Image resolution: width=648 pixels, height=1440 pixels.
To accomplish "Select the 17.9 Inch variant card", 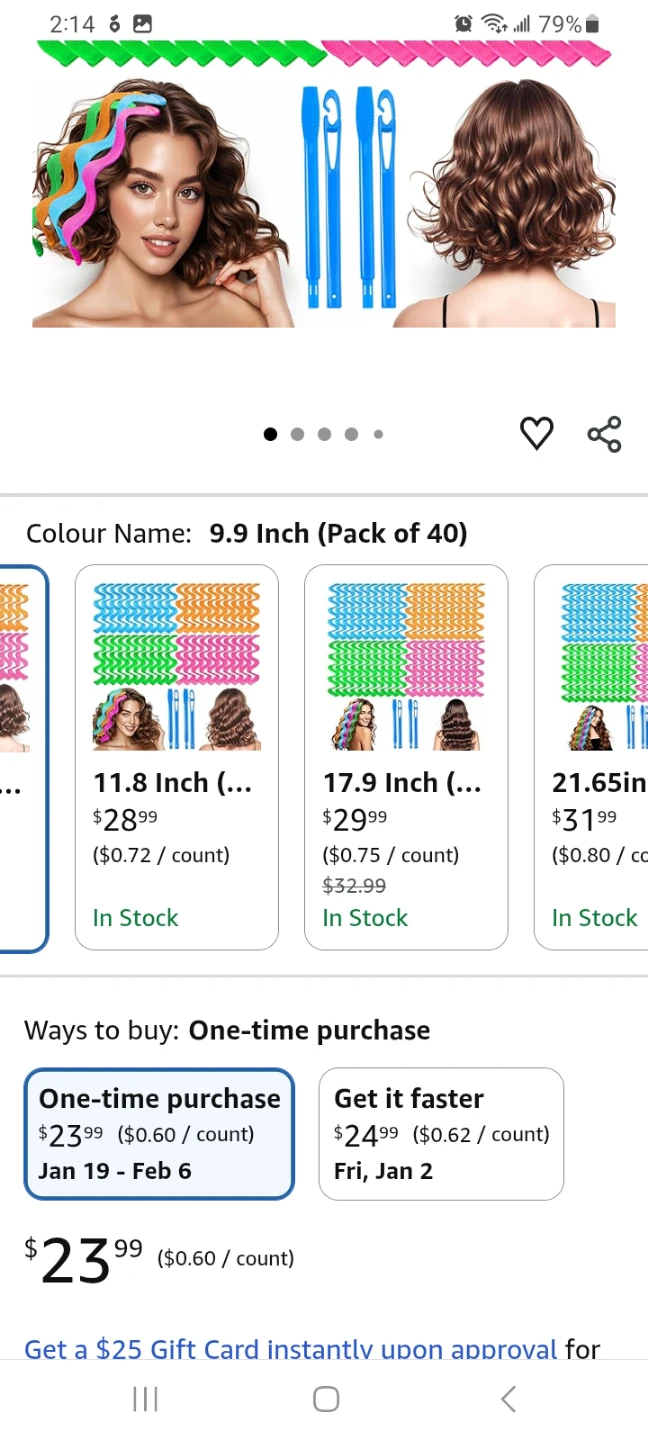I will [x=406, y=757].
